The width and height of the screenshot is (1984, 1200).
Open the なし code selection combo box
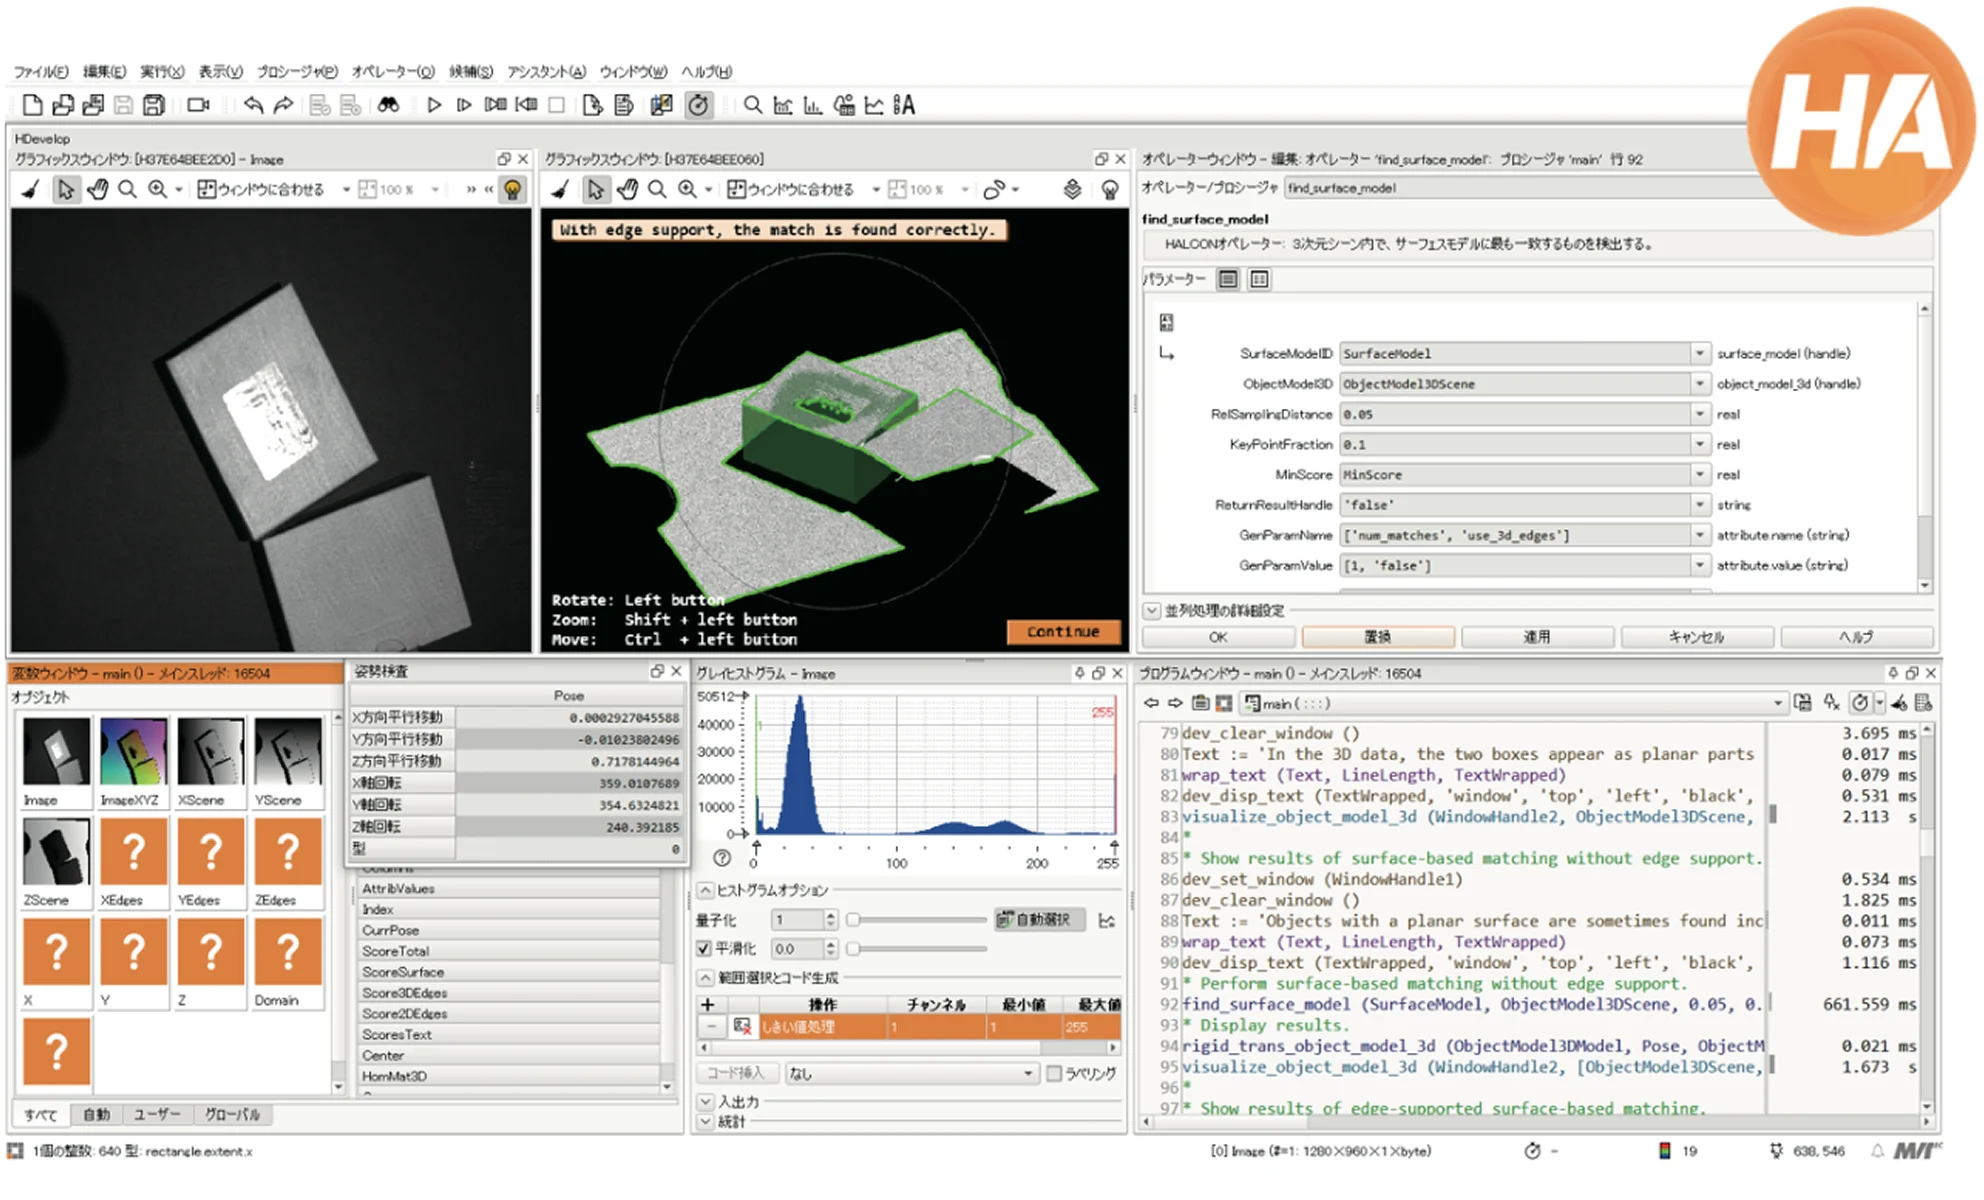coord(910,1073)
